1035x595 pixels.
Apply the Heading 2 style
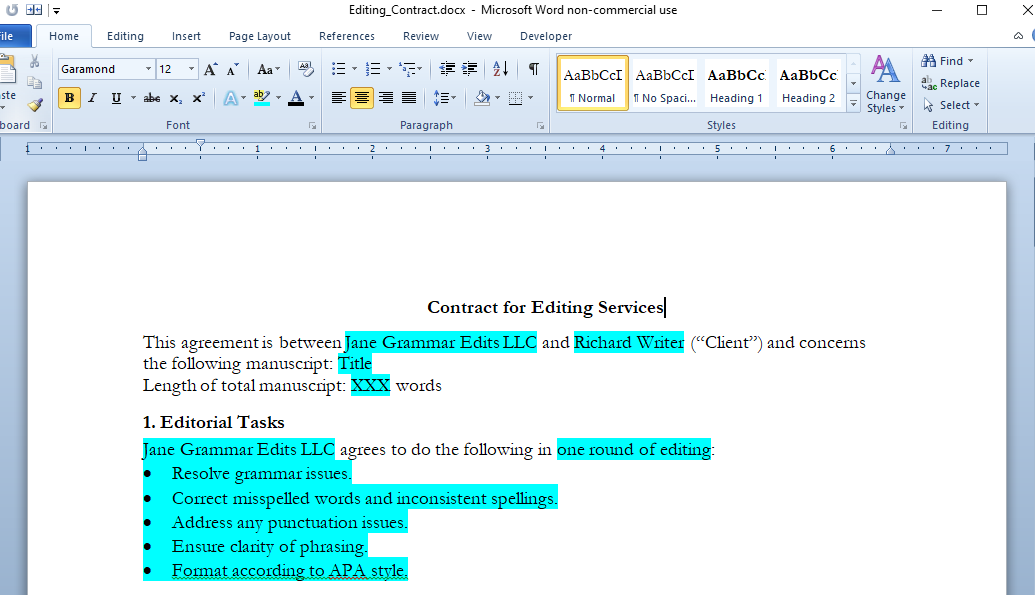(809, 83)
